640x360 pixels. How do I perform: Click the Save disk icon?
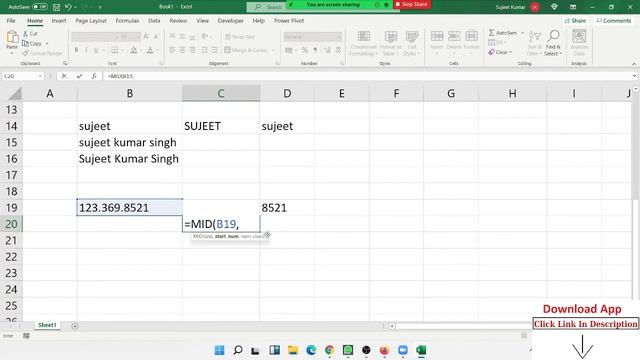pyautogui.click(x=56, y=7)
